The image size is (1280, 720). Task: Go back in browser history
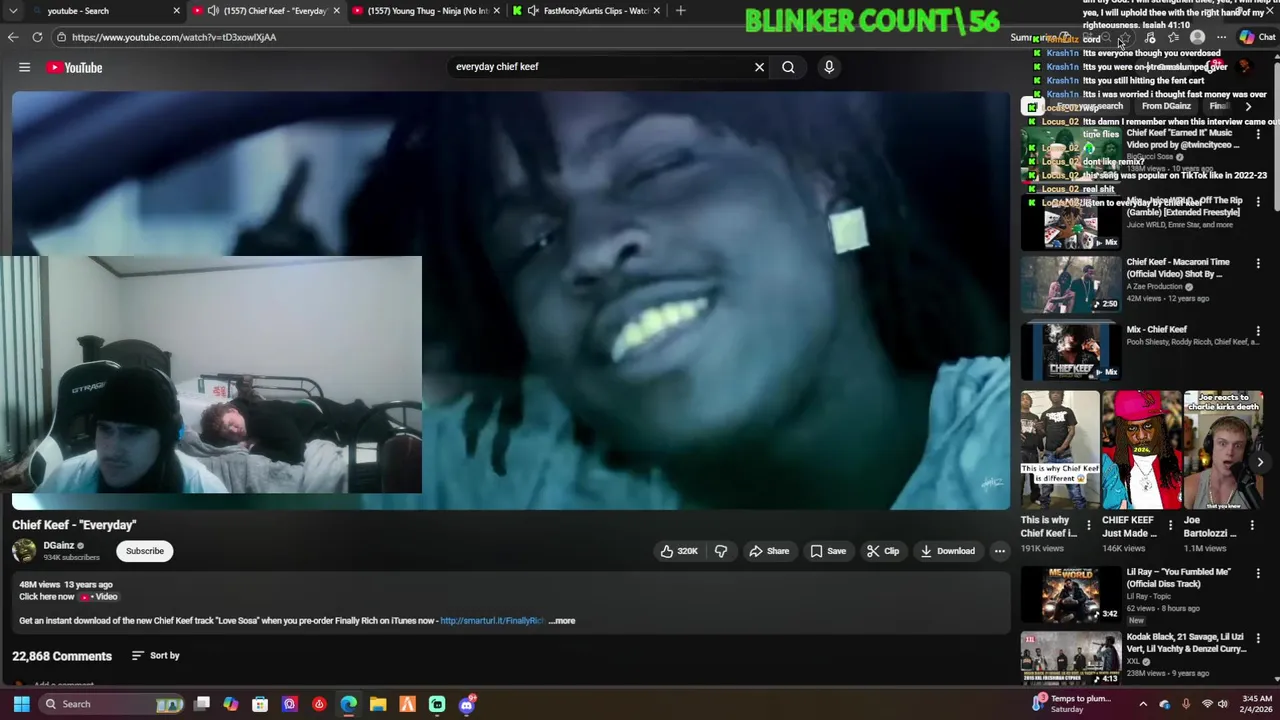[x=13, y=37]
